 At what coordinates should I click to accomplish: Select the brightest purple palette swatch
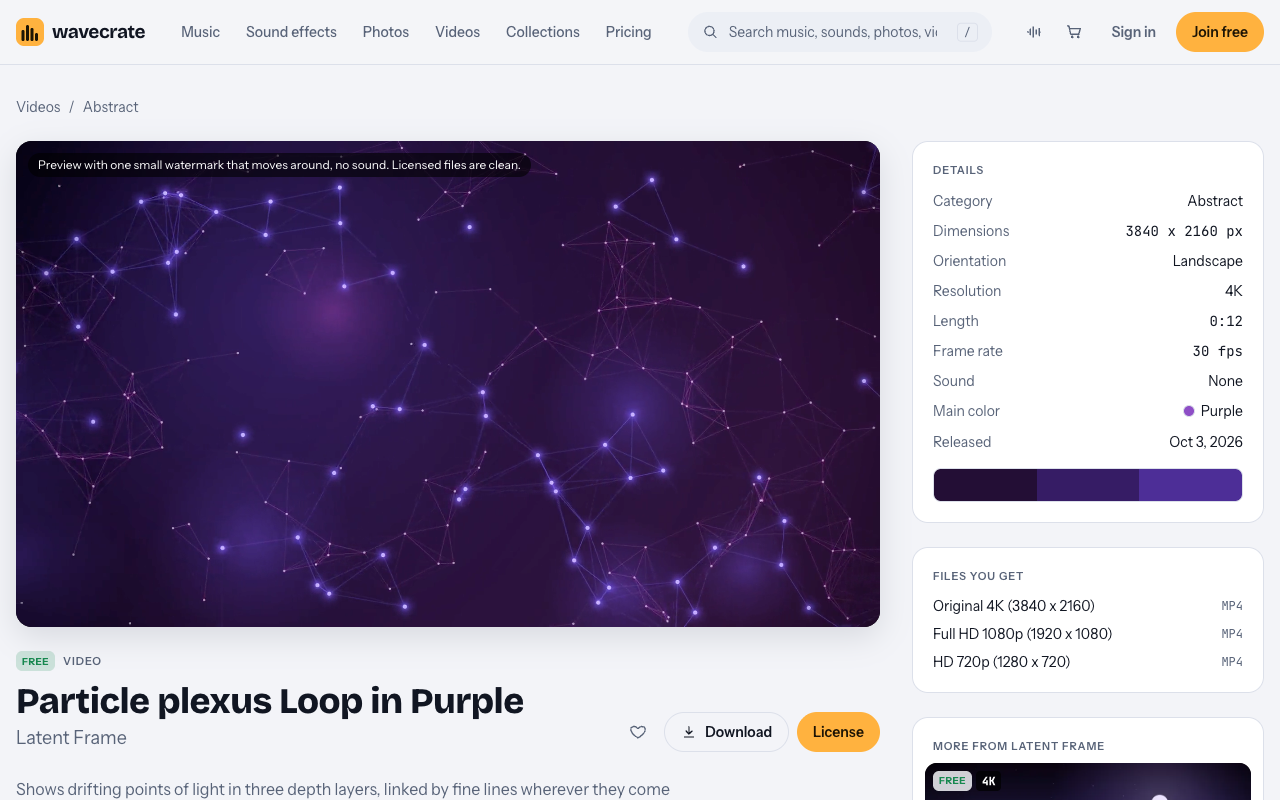coord(1190,485)
